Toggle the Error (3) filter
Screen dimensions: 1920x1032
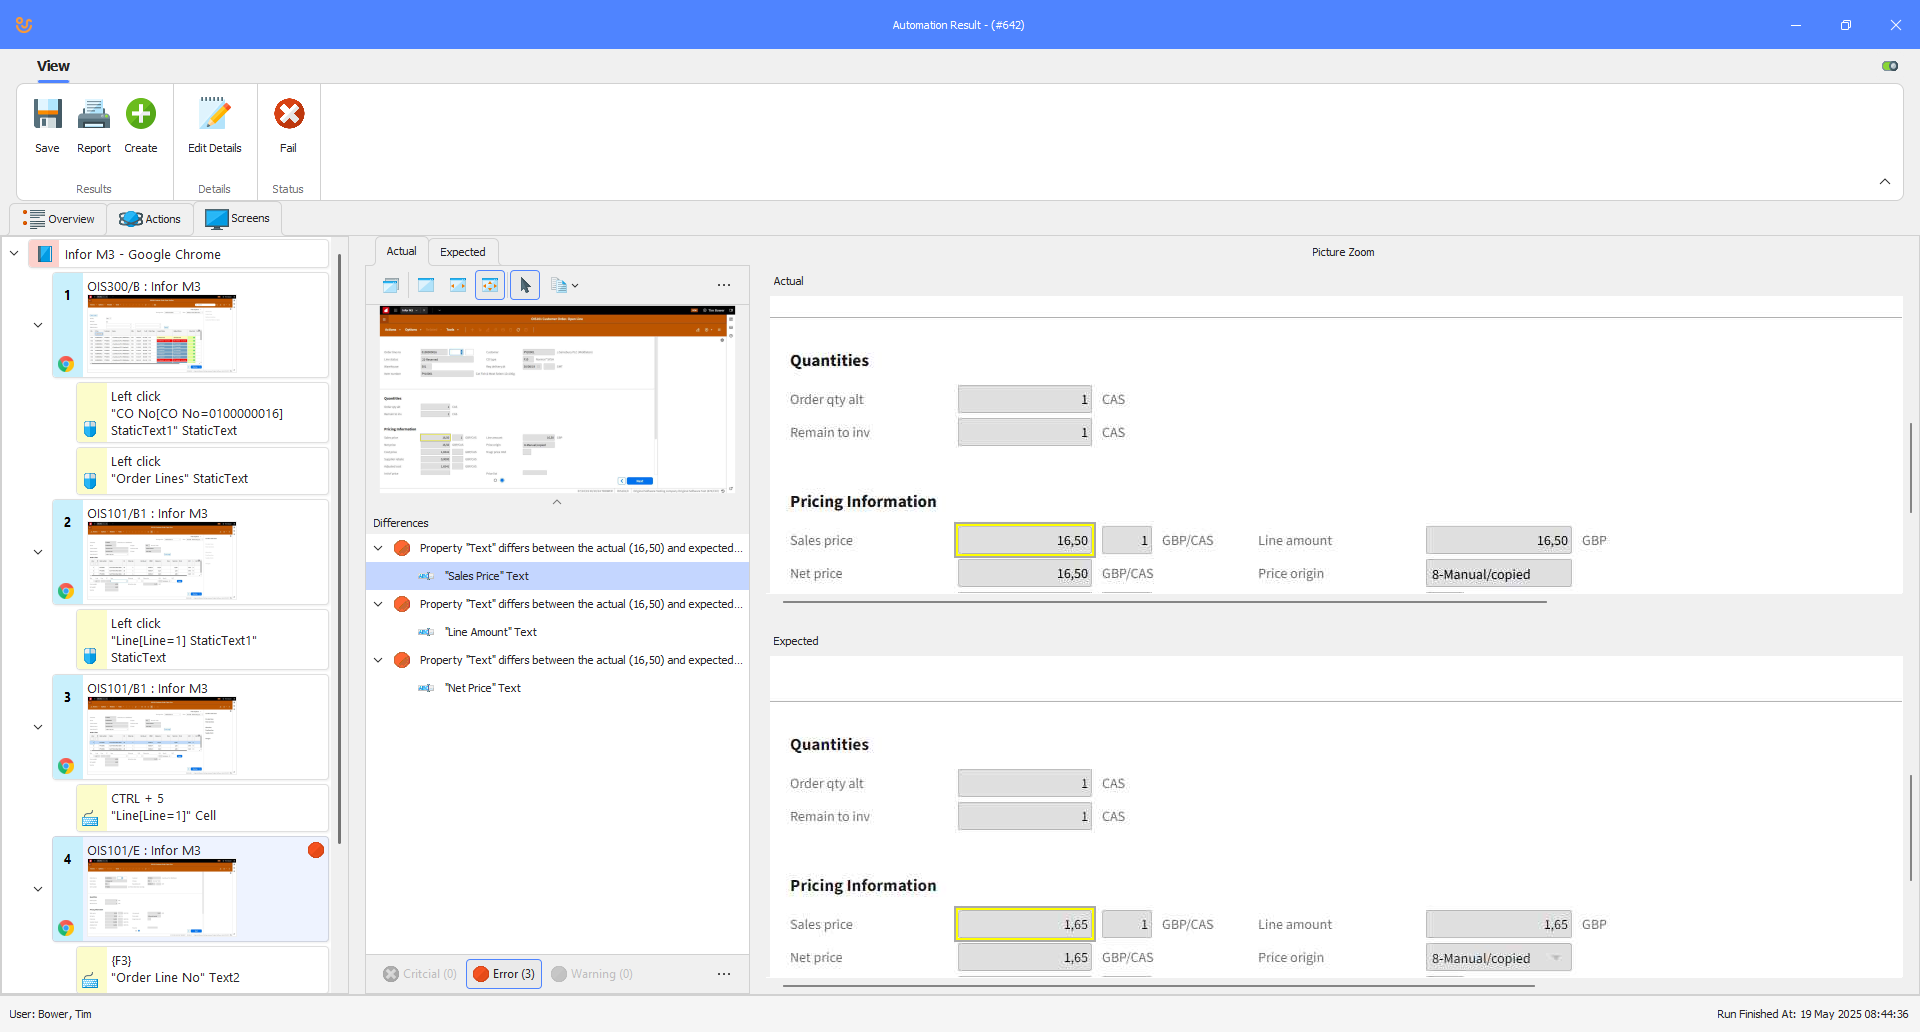tap(504, 974)
